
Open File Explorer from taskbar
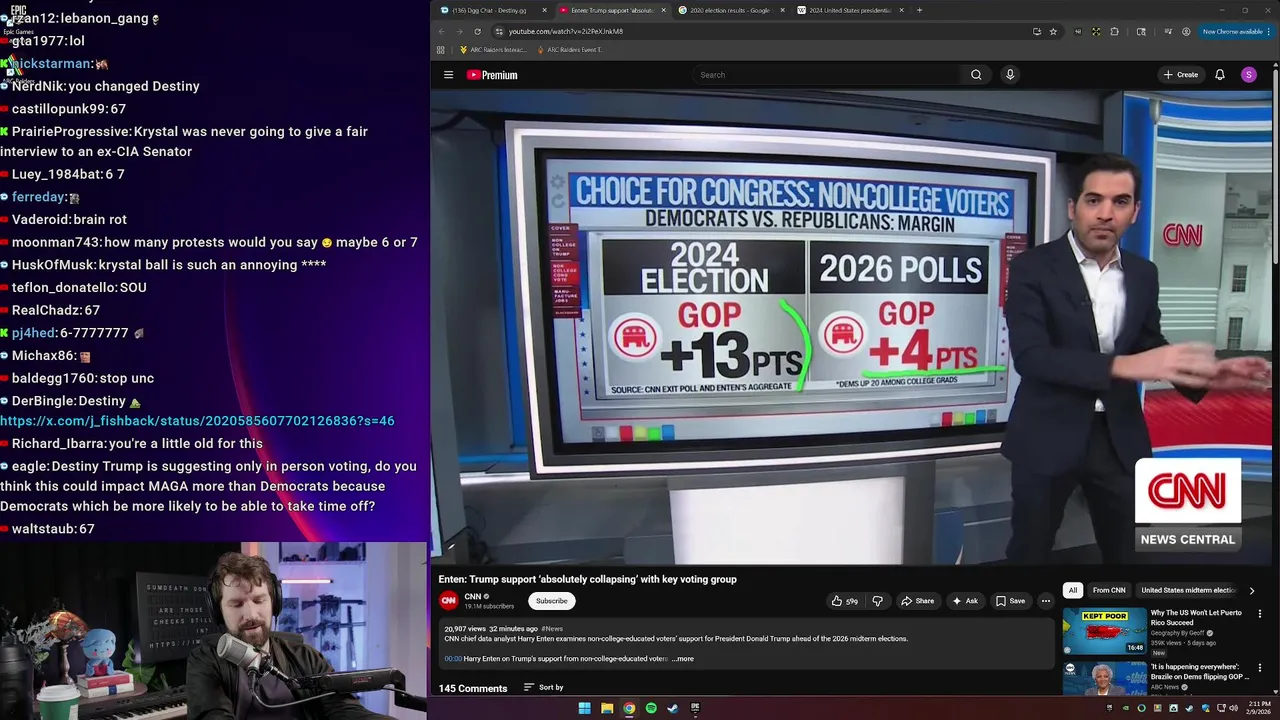tap(607, 709)
